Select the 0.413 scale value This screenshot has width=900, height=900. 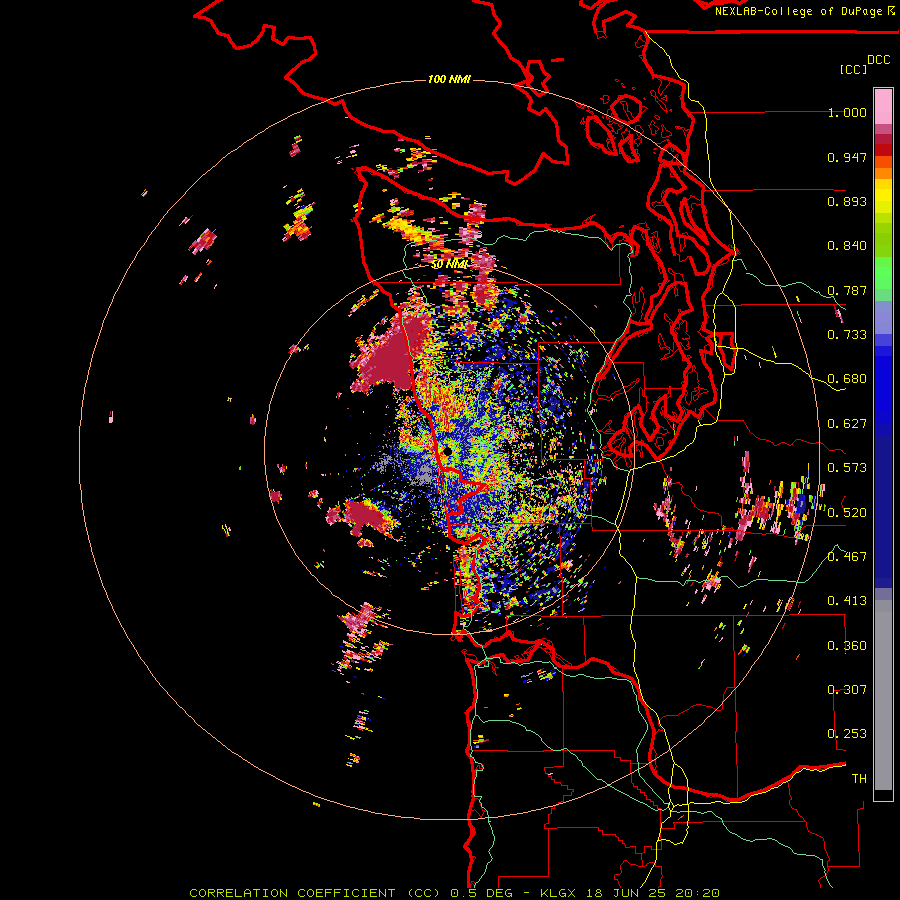[x=847, y=601]
